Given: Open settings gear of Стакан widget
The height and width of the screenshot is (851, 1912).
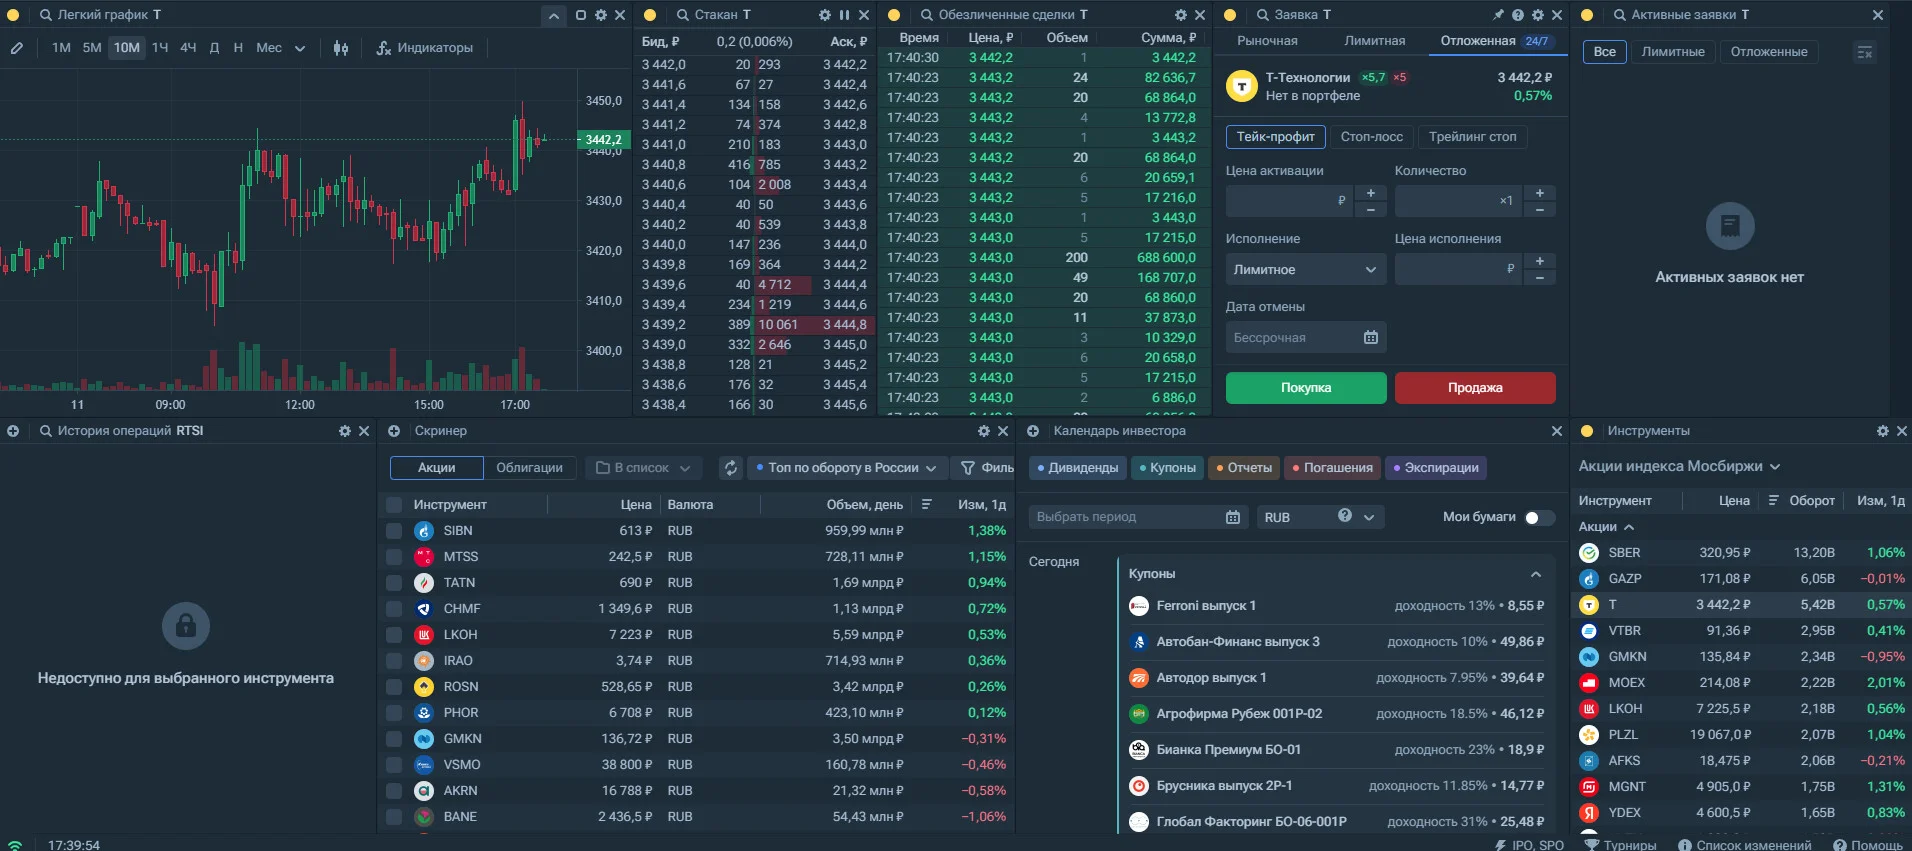Looking at the screenshot, I should point(825,15).
